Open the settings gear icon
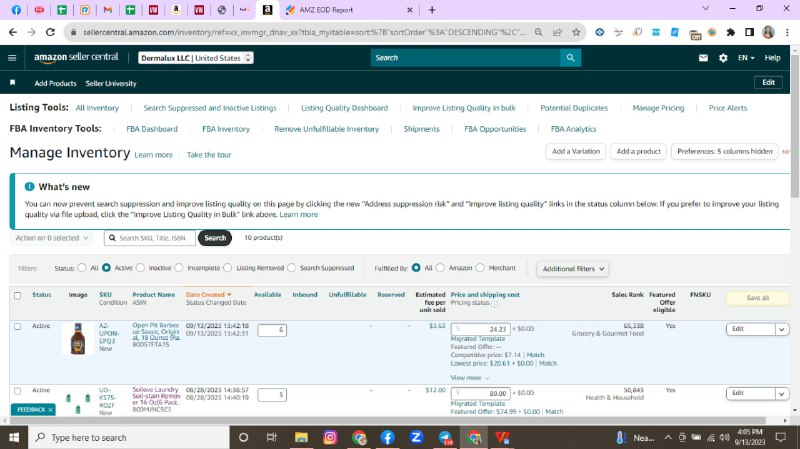Screen dimensions: 800x449 tap(723, 58)
